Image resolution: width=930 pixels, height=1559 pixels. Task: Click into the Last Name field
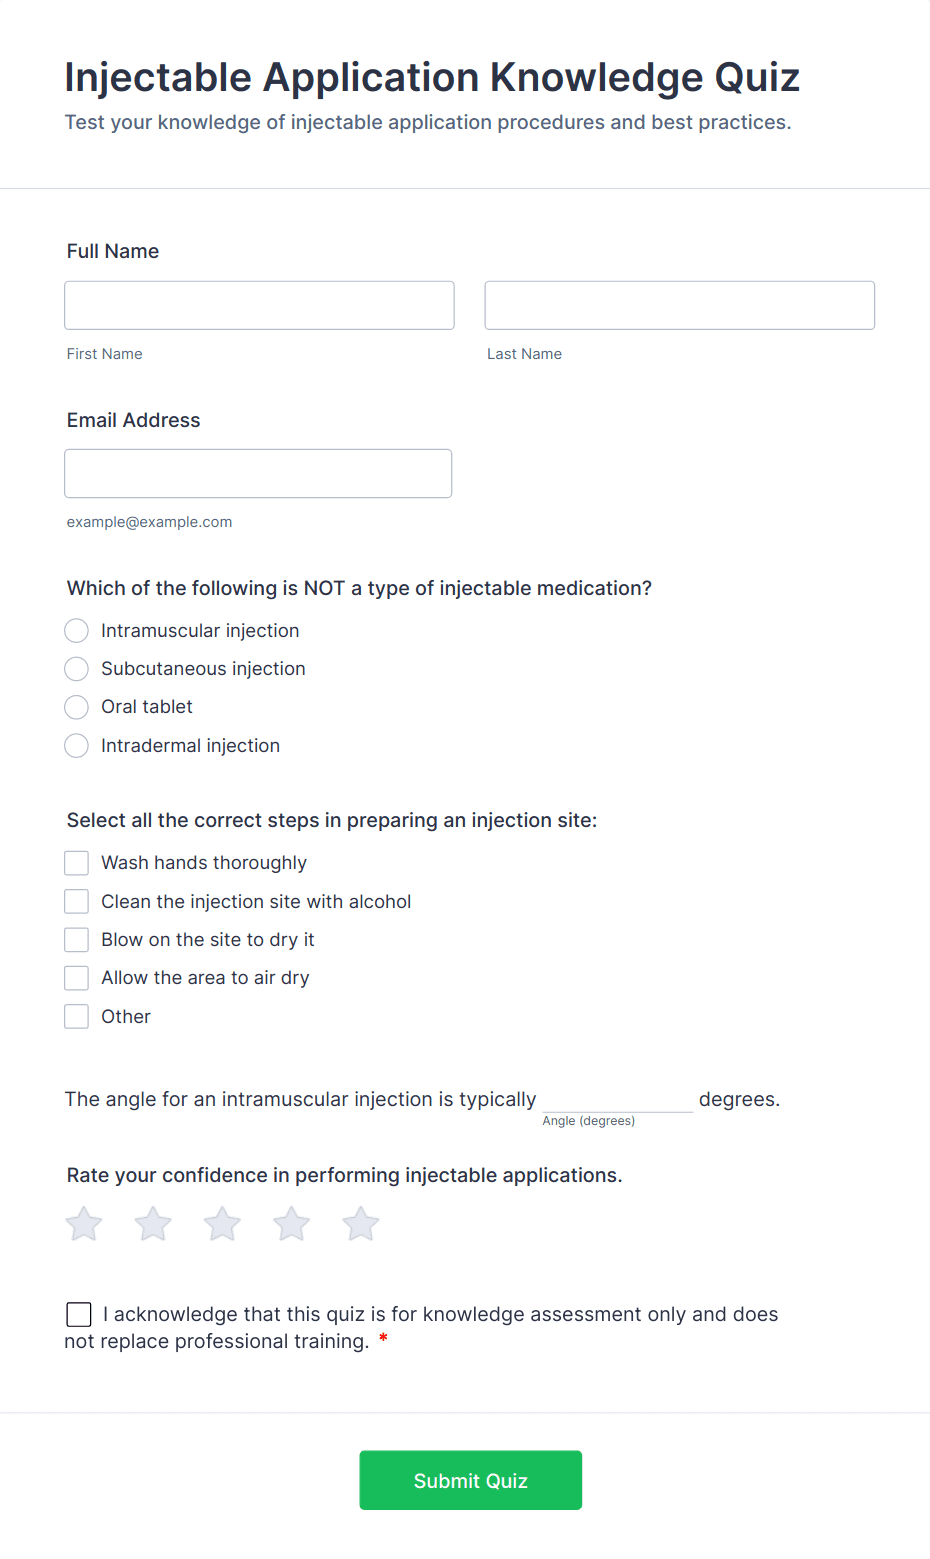point(679,305)
